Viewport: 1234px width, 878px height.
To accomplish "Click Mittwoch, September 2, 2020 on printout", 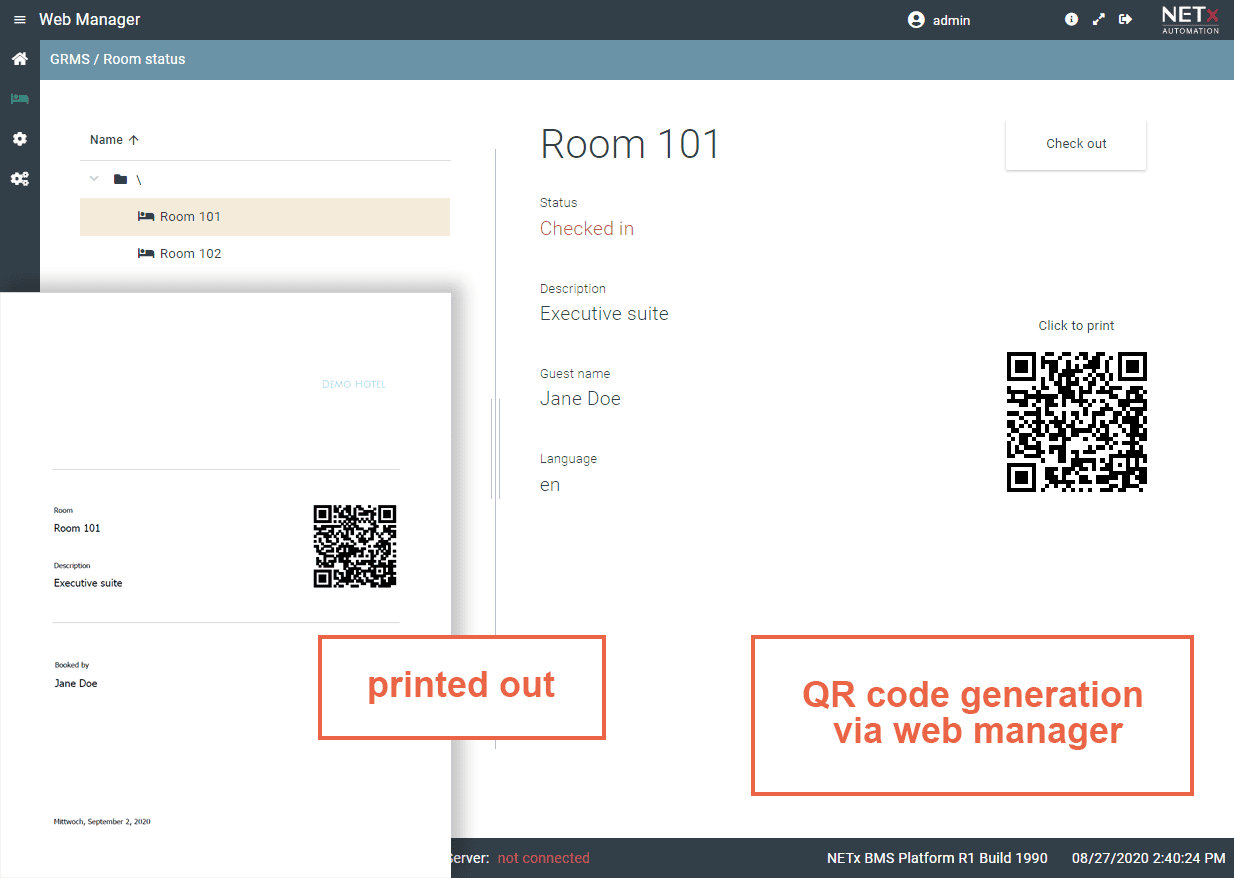I will pyautogui.click(x=102, y=821).
